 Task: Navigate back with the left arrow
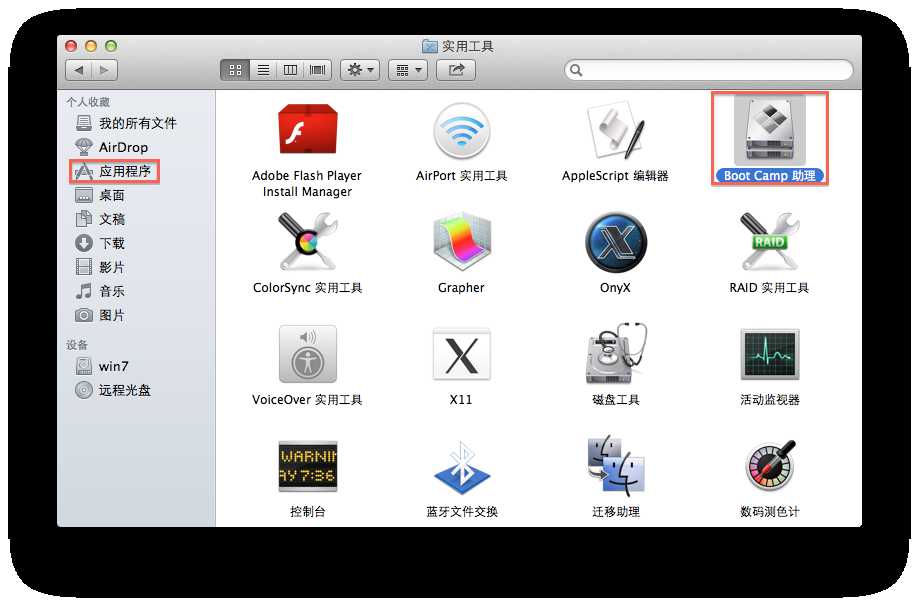pos(79,70)
